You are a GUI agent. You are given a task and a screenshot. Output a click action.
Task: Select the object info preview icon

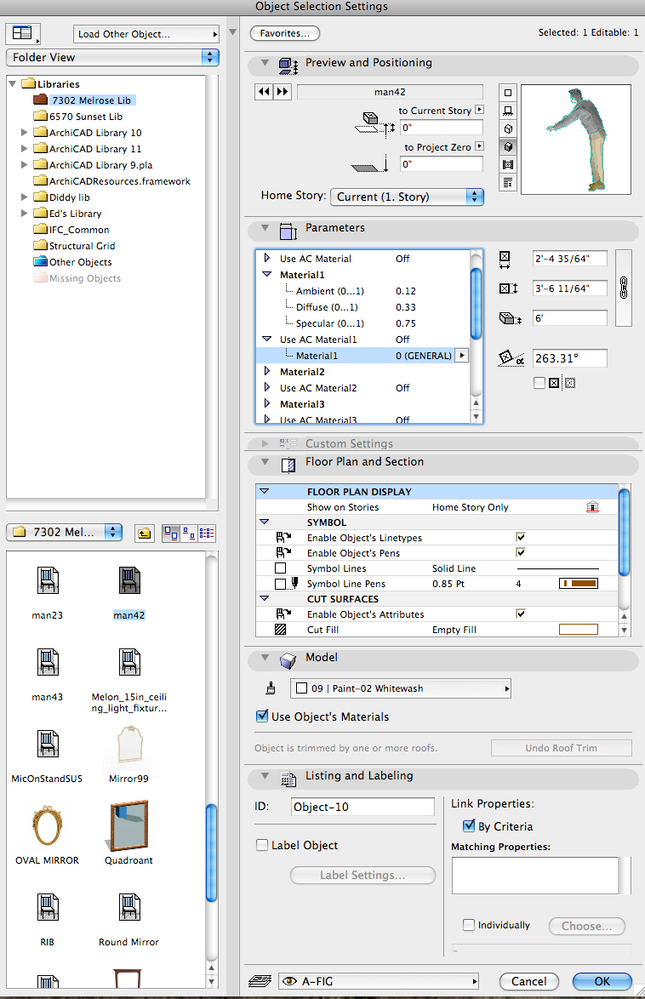click(508, 183)
